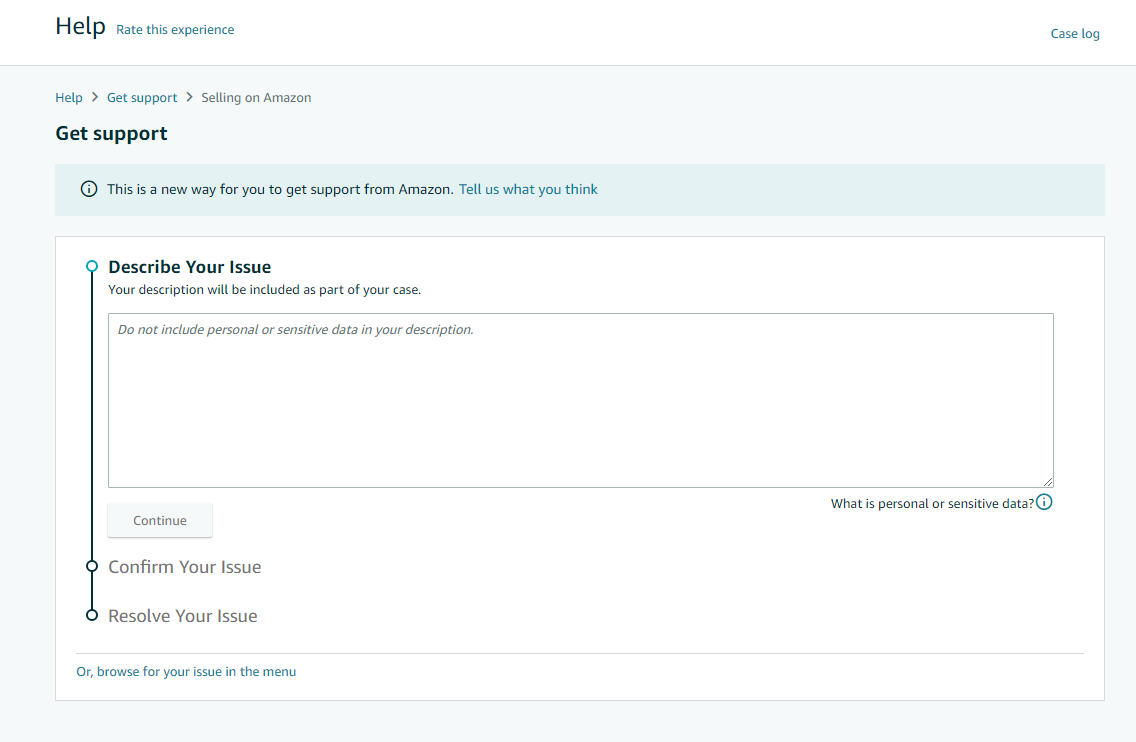The width and height of the screenshot is (1136, 742).
Task: Select the Resolve Your Issue step circle
Action: point(92,615)
